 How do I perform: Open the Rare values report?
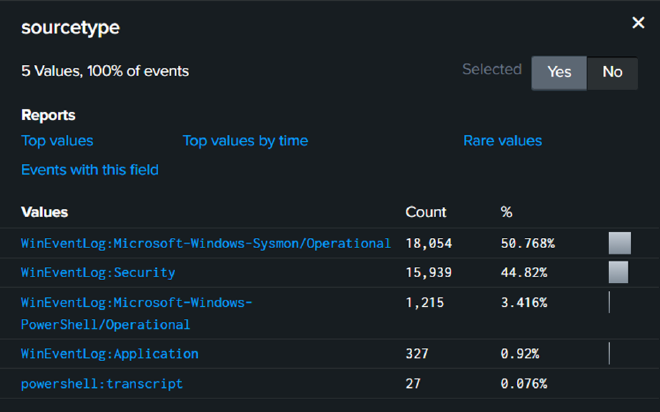pyautogui.click(x=502, y=141)
